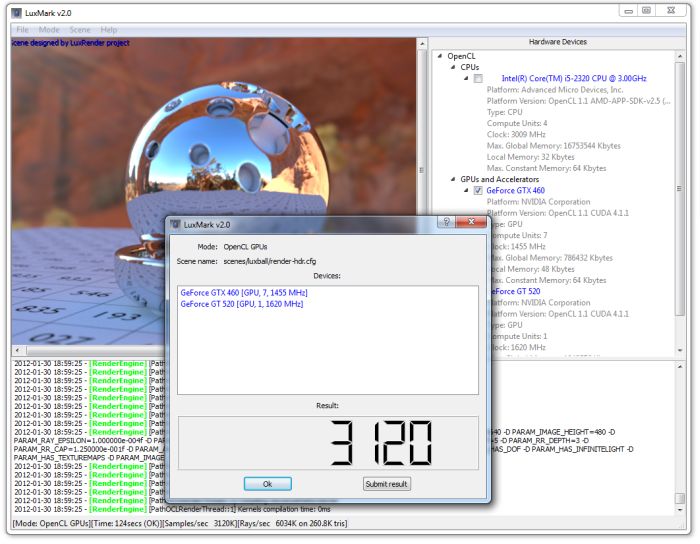Click the log panel scroll up arrow
700x544 pixels.
(680, 366)
